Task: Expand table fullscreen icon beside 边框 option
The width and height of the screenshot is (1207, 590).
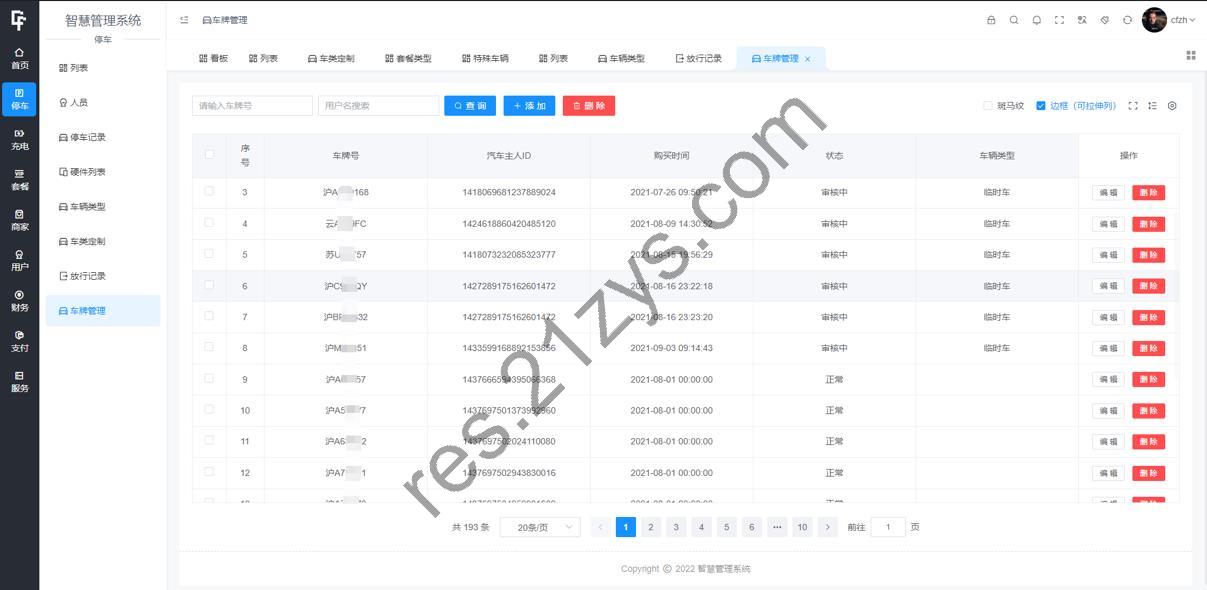Action: click(1133, 106)
